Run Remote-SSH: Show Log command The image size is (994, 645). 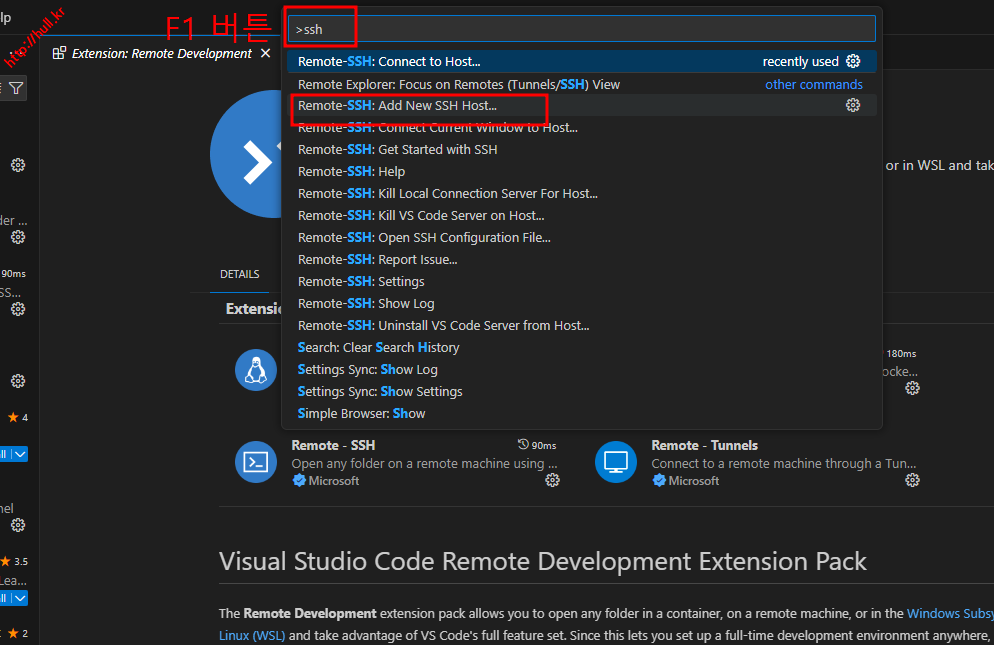(366, 304)
